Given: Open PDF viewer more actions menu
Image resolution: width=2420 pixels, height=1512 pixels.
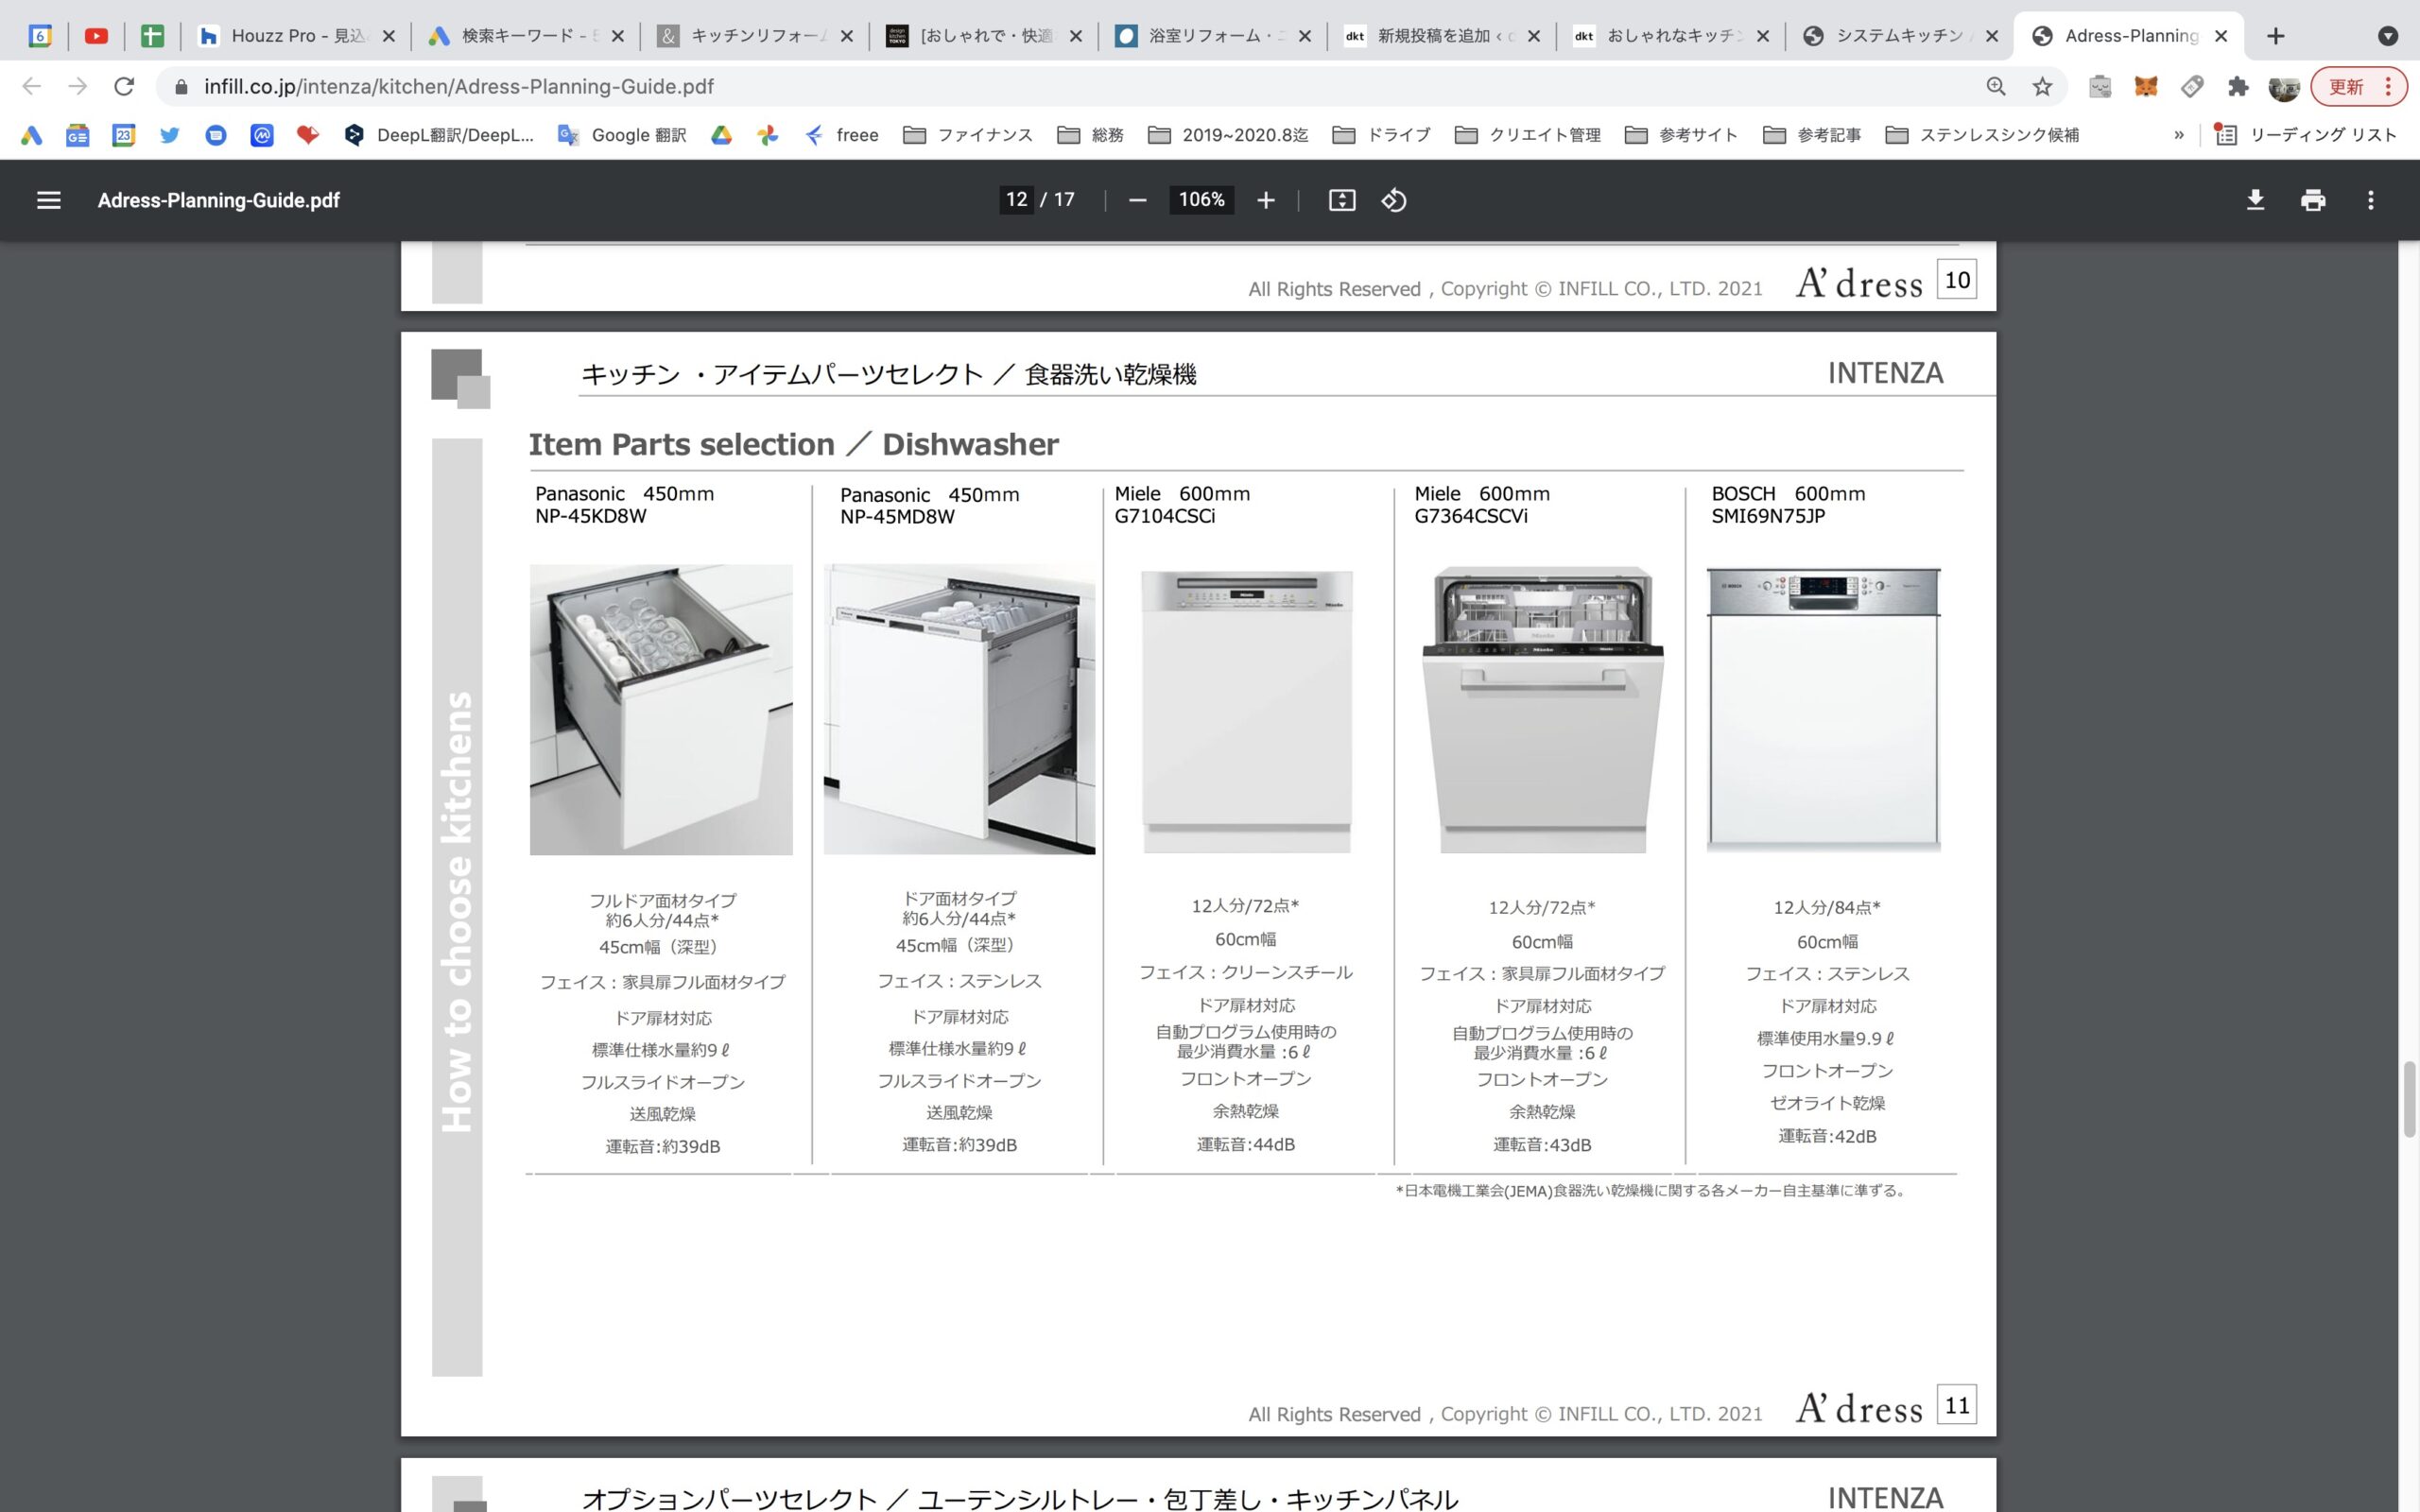Looking at the screenshot, I should point(2370,200).
